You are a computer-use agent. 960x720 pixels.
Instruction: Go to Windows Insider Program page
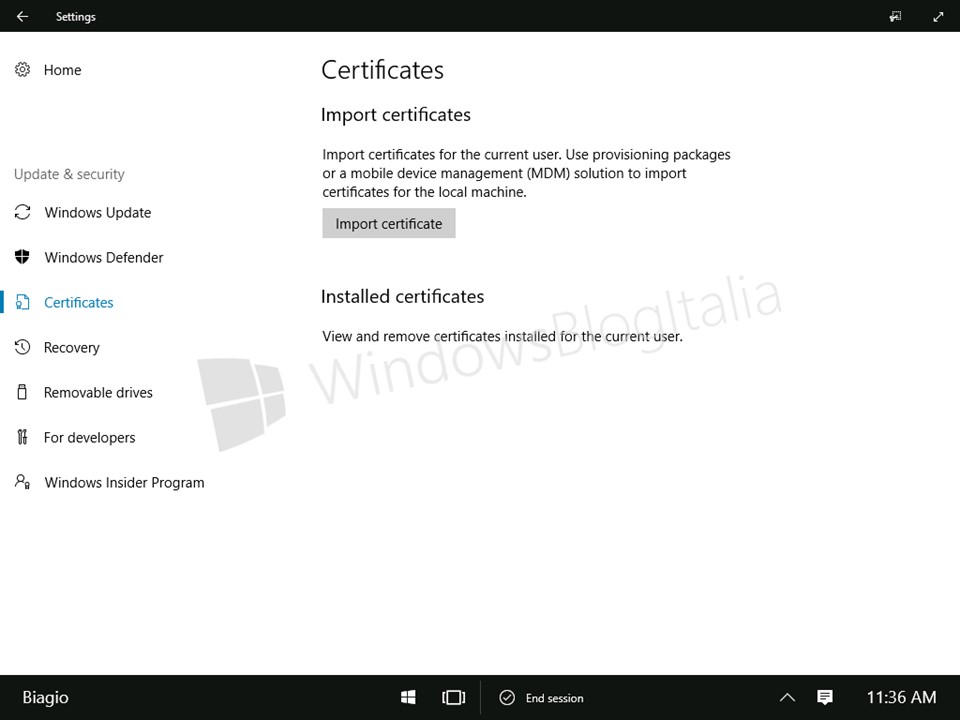coord(125,482)
